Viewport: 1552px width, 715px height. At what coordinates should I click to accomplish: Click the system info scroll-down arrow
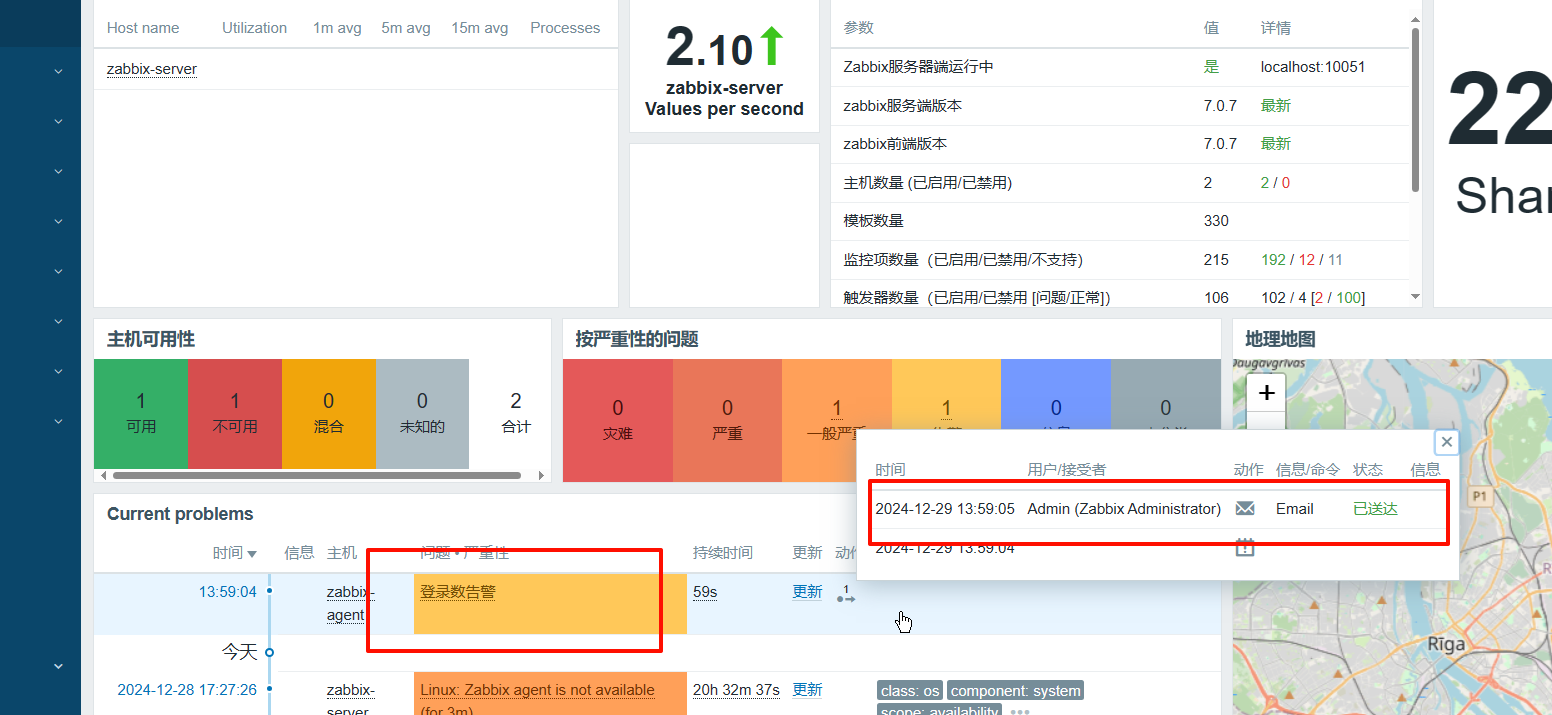point(1415,296)
